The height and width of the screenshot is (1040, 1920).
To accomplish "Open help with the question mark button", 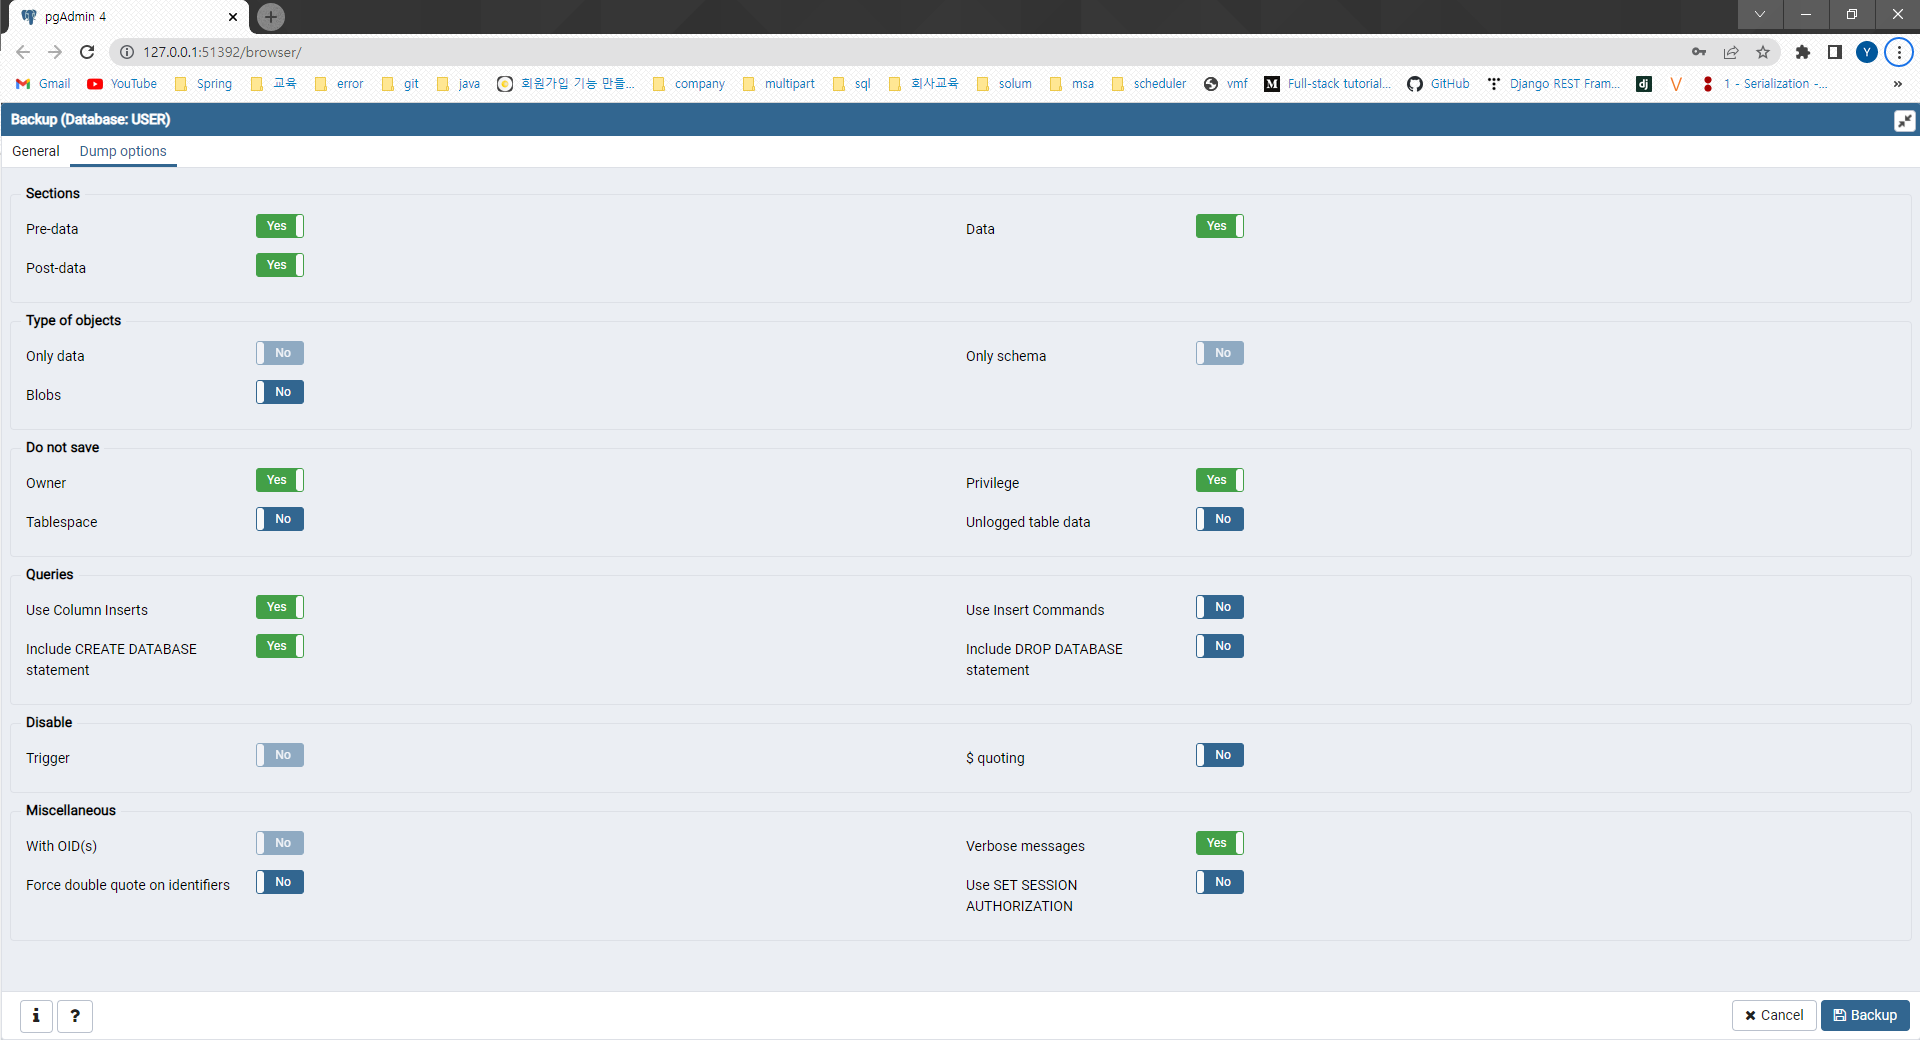I will (x=75, y=1016).
